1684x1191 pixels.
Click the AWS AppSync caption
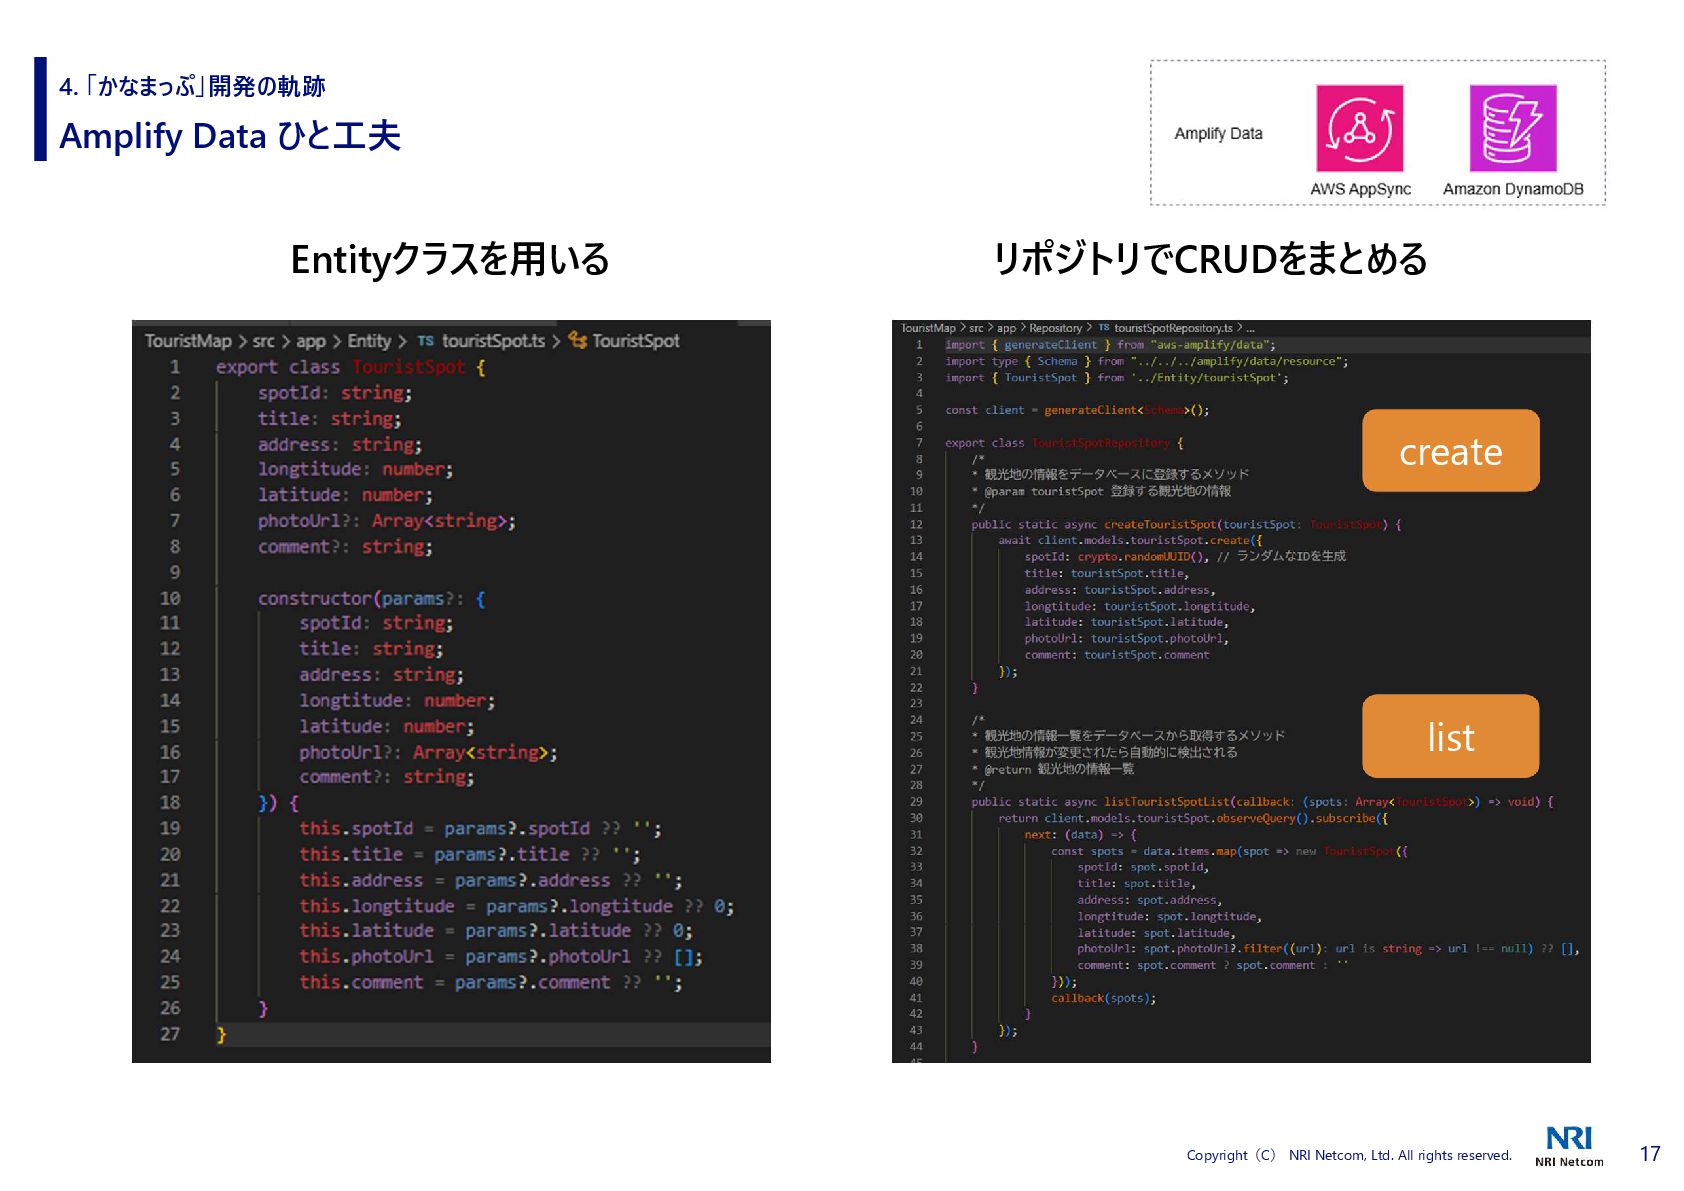tap(1360, 189)
